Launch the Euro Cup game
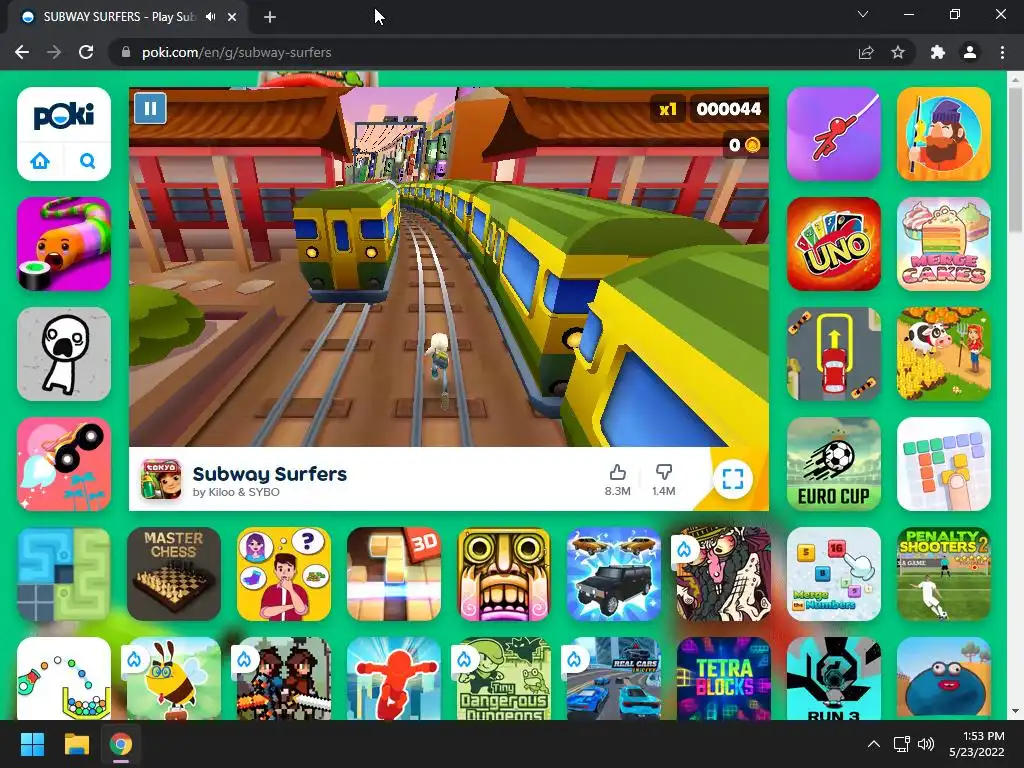This screenshot has height=768, width=1024. pyautogui.click(x=834, y=464)
